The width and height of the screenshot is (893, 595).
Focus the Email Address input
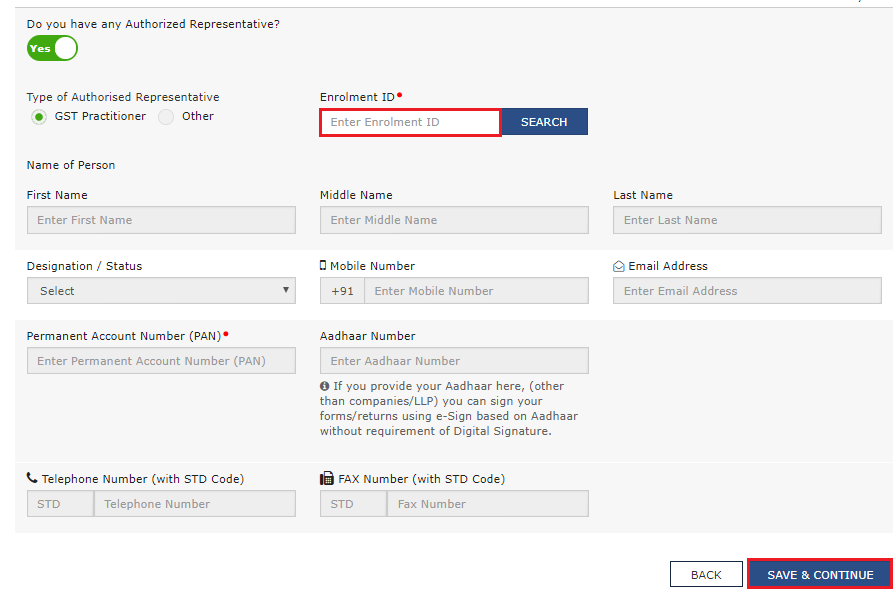747,291
